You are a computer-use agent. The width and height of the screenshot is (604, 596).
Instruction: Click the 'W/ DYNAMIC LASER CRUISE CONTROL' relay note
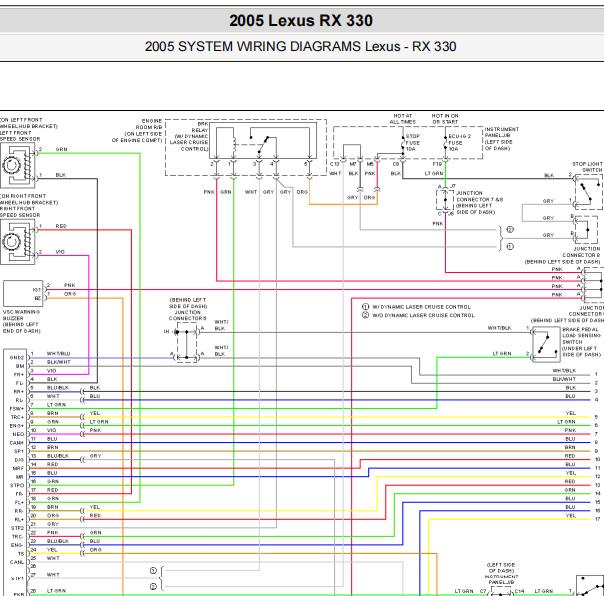point(191,143)
